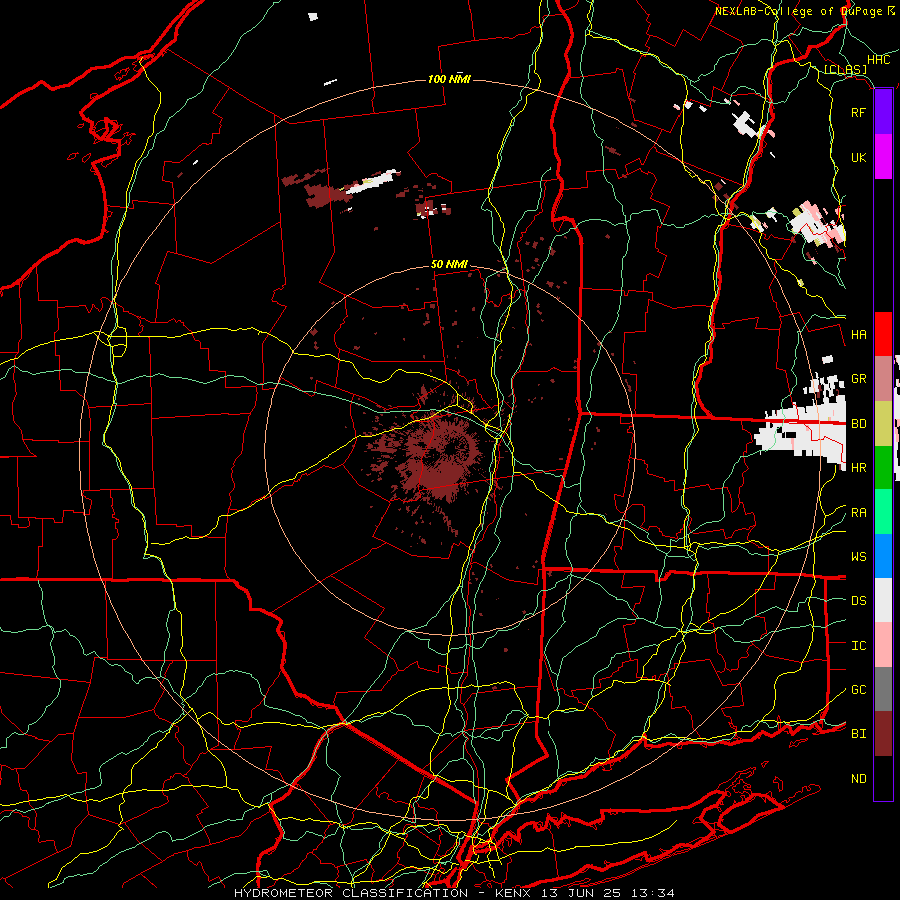Click the 'BD' legend label
Image resolution: width=900 pixels, height=900 pixels.
click(859, 424)
